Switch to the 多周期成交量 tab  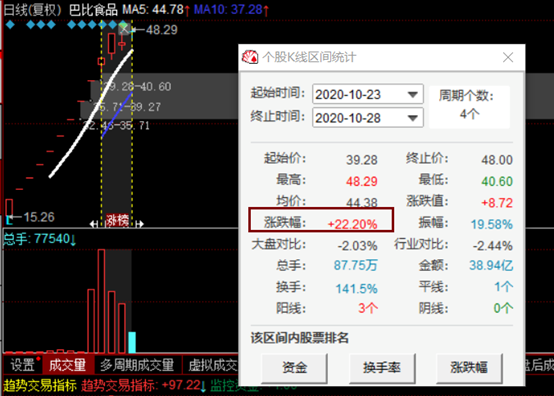pyautogui.click(x=137, y=365)
